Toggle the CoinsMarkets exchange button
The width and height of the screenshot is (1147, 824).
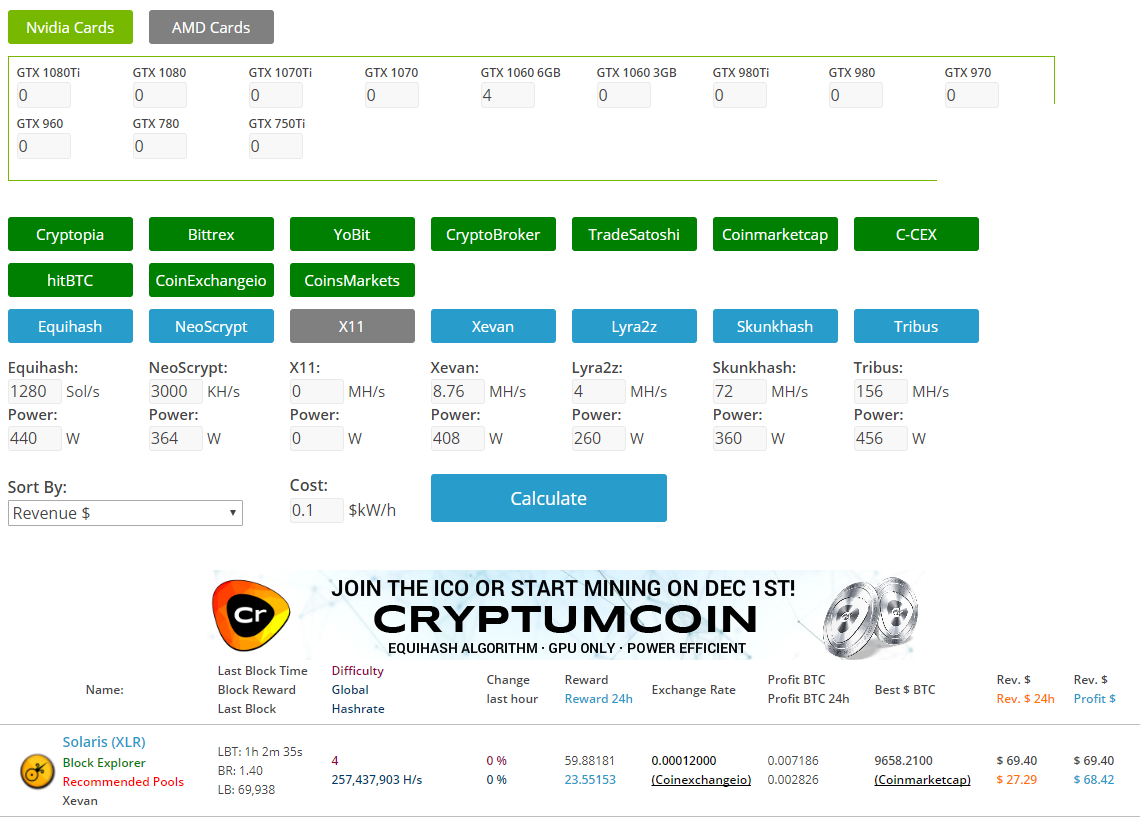[x=353, y=280]
